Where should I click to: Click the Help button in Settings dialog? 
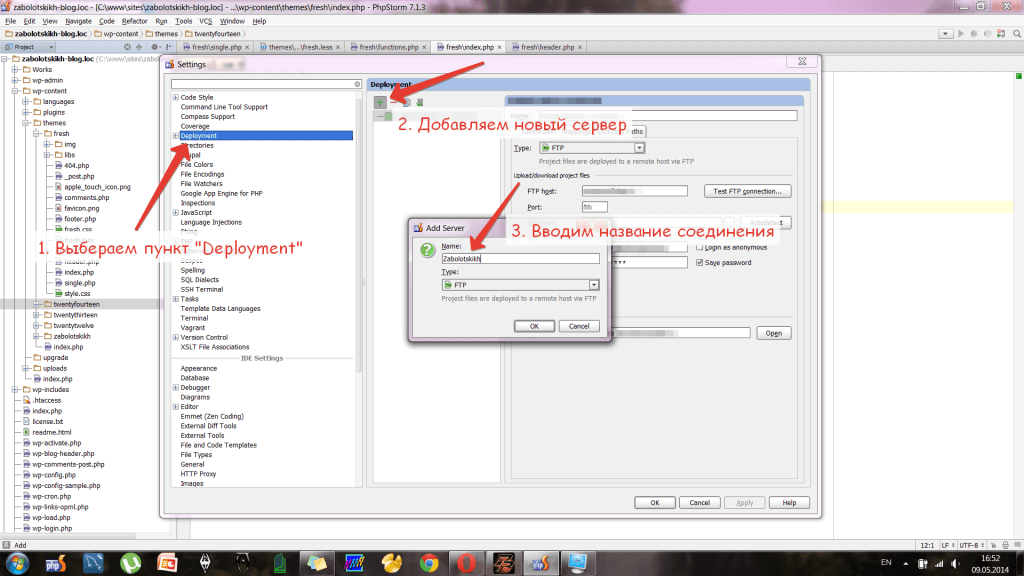(789, 503)
